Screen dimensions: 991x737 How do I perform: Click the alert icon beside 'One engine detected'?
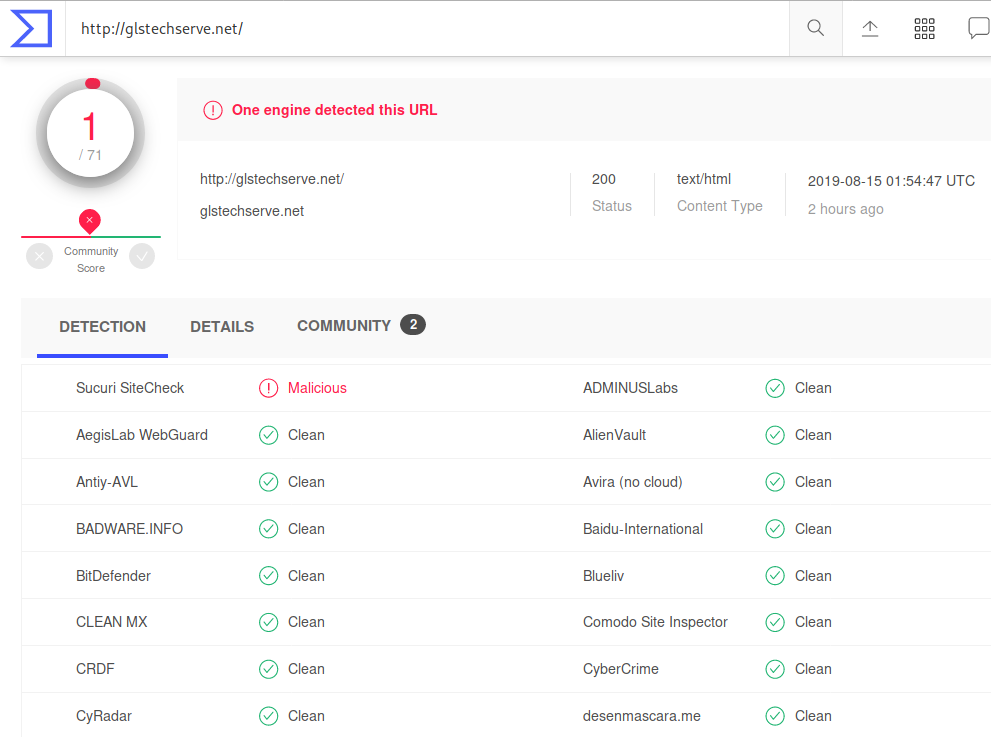point(213,110)
